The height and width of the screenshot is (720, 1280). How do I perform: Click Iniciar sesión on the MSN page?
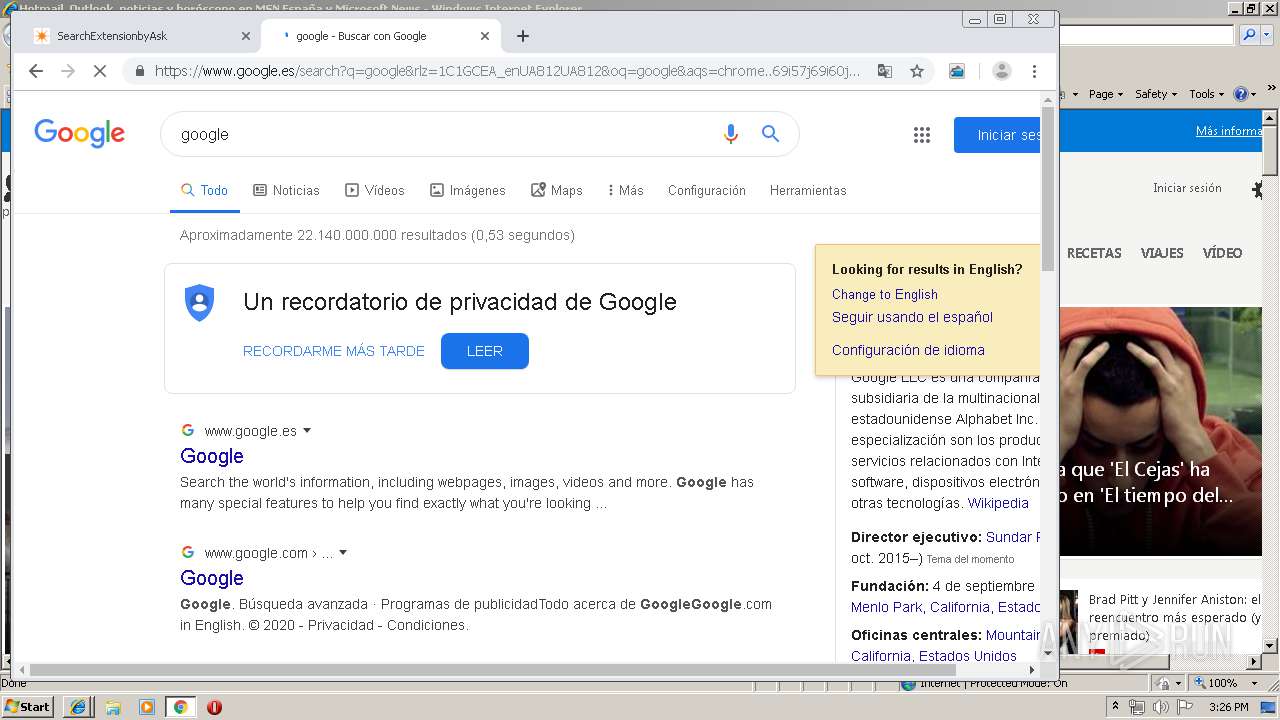[1187, 188]
